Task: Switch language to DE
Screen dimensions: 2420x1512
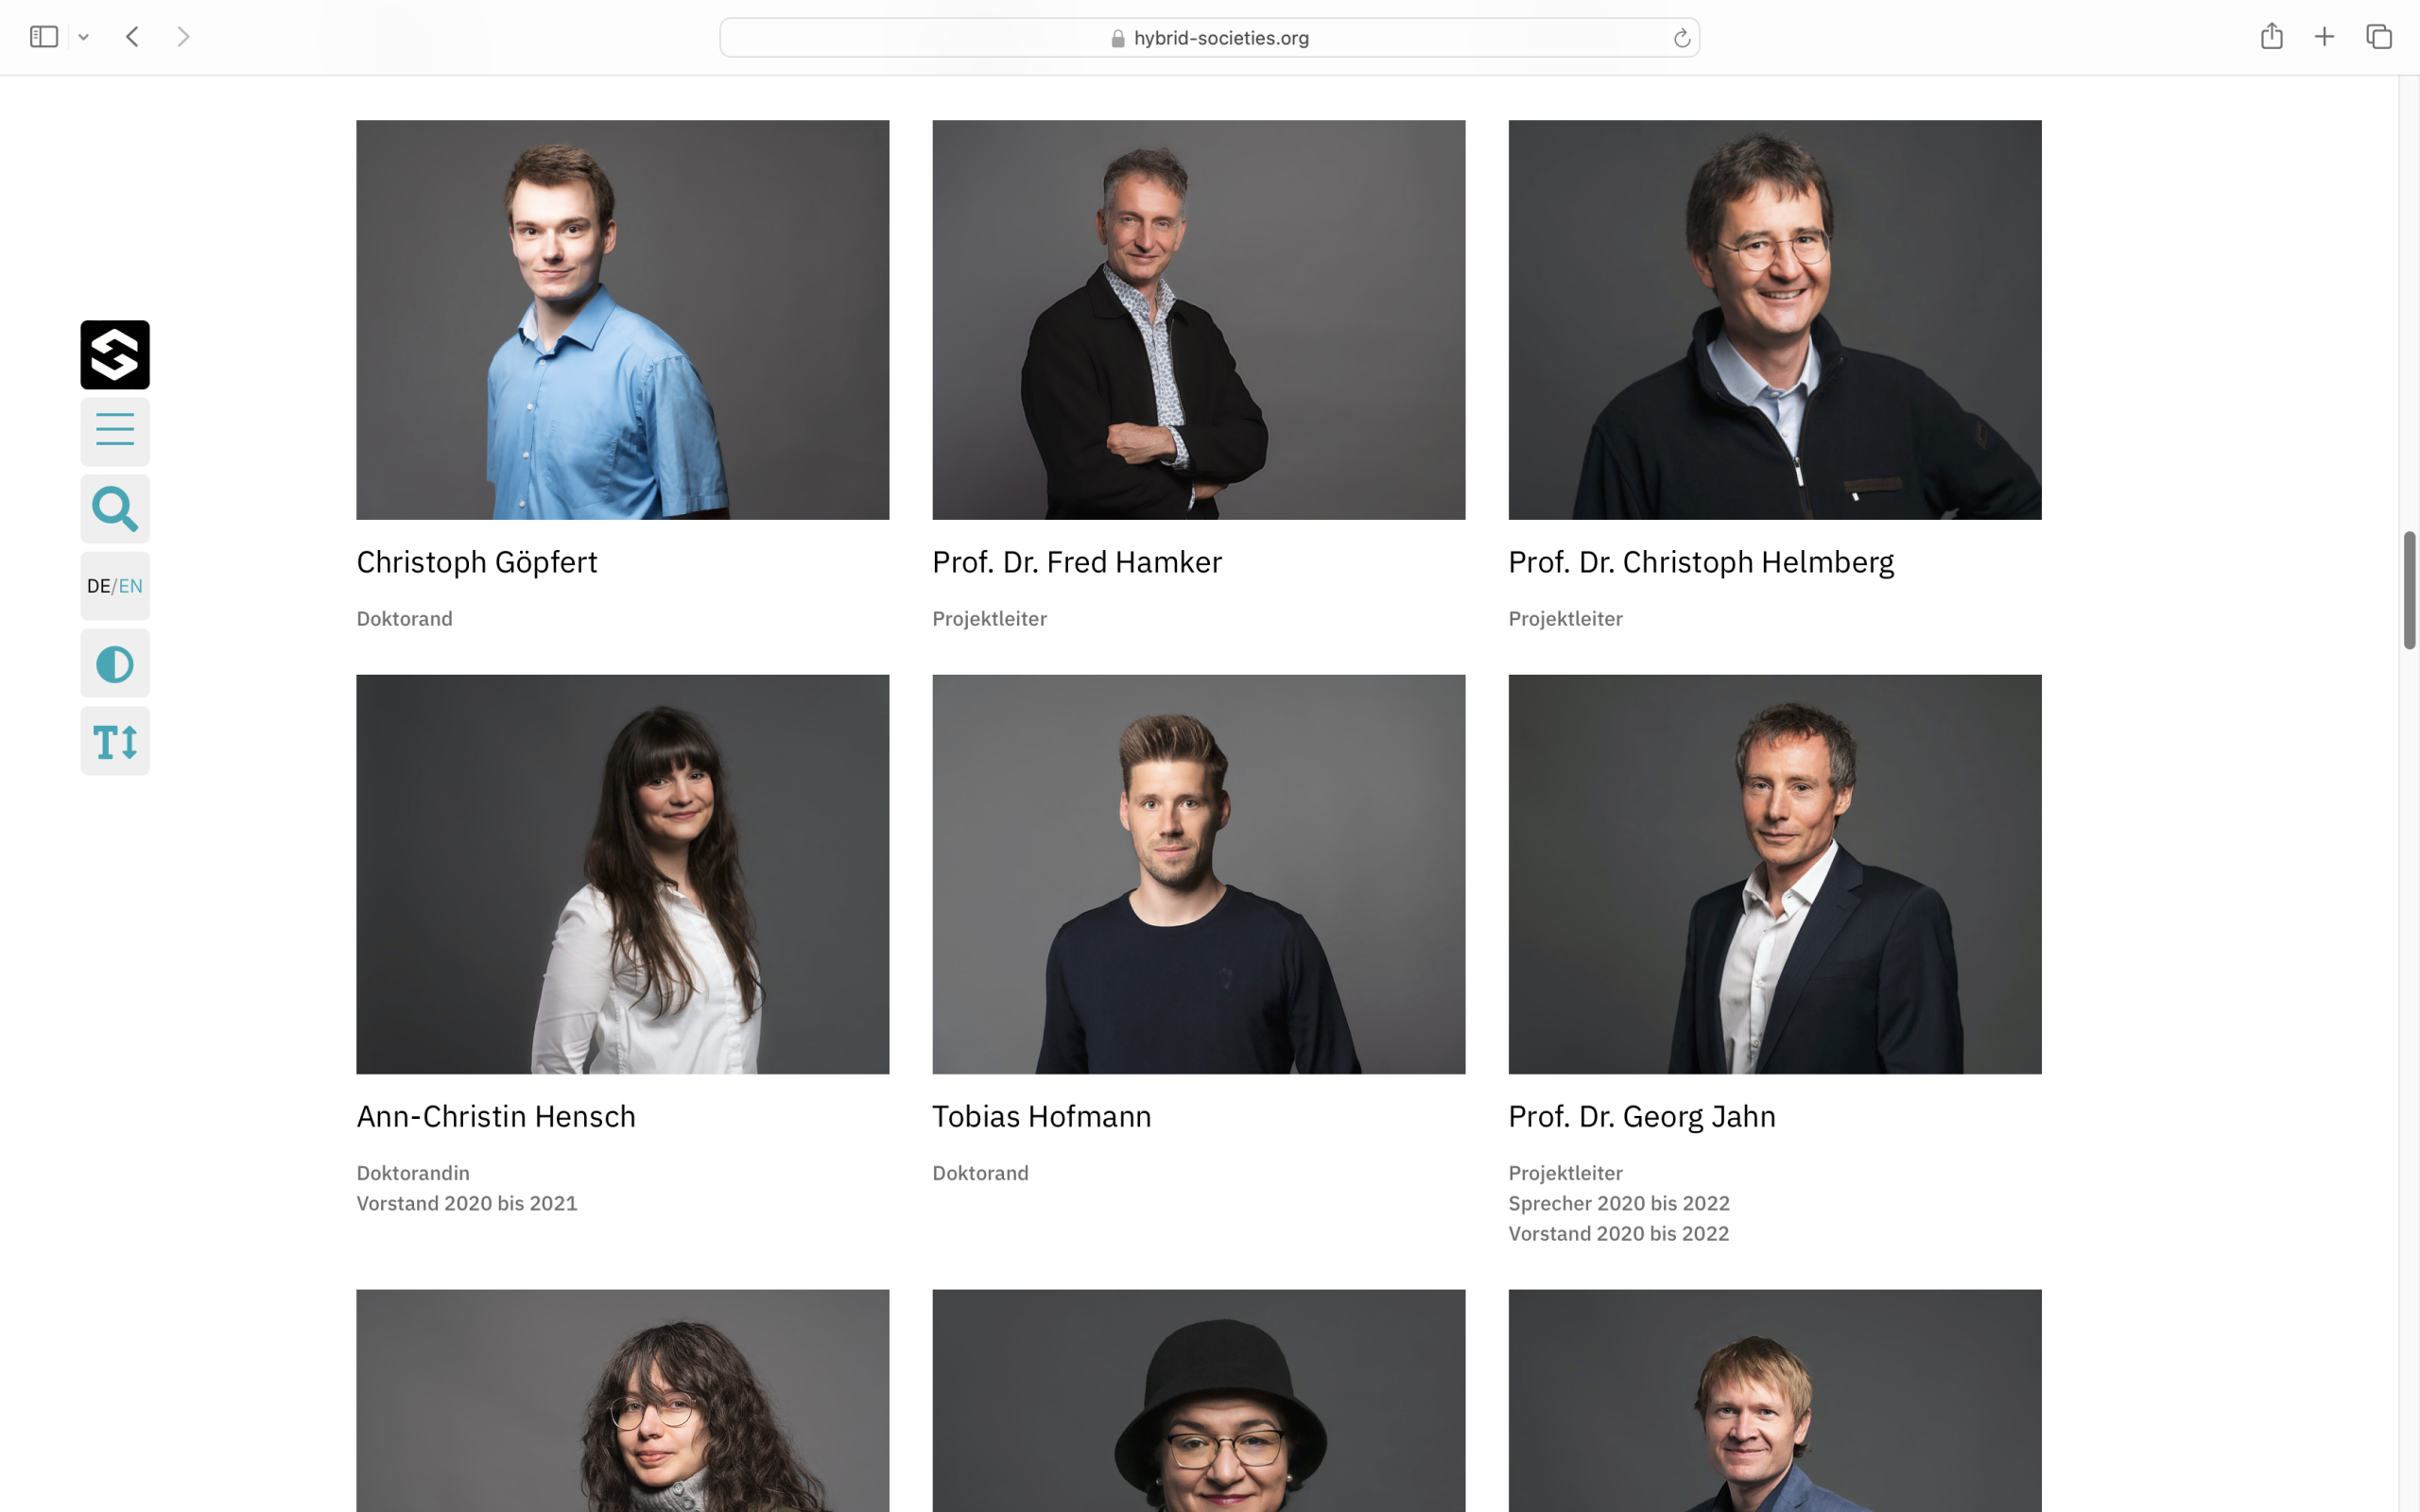Action: click(98, 586)
